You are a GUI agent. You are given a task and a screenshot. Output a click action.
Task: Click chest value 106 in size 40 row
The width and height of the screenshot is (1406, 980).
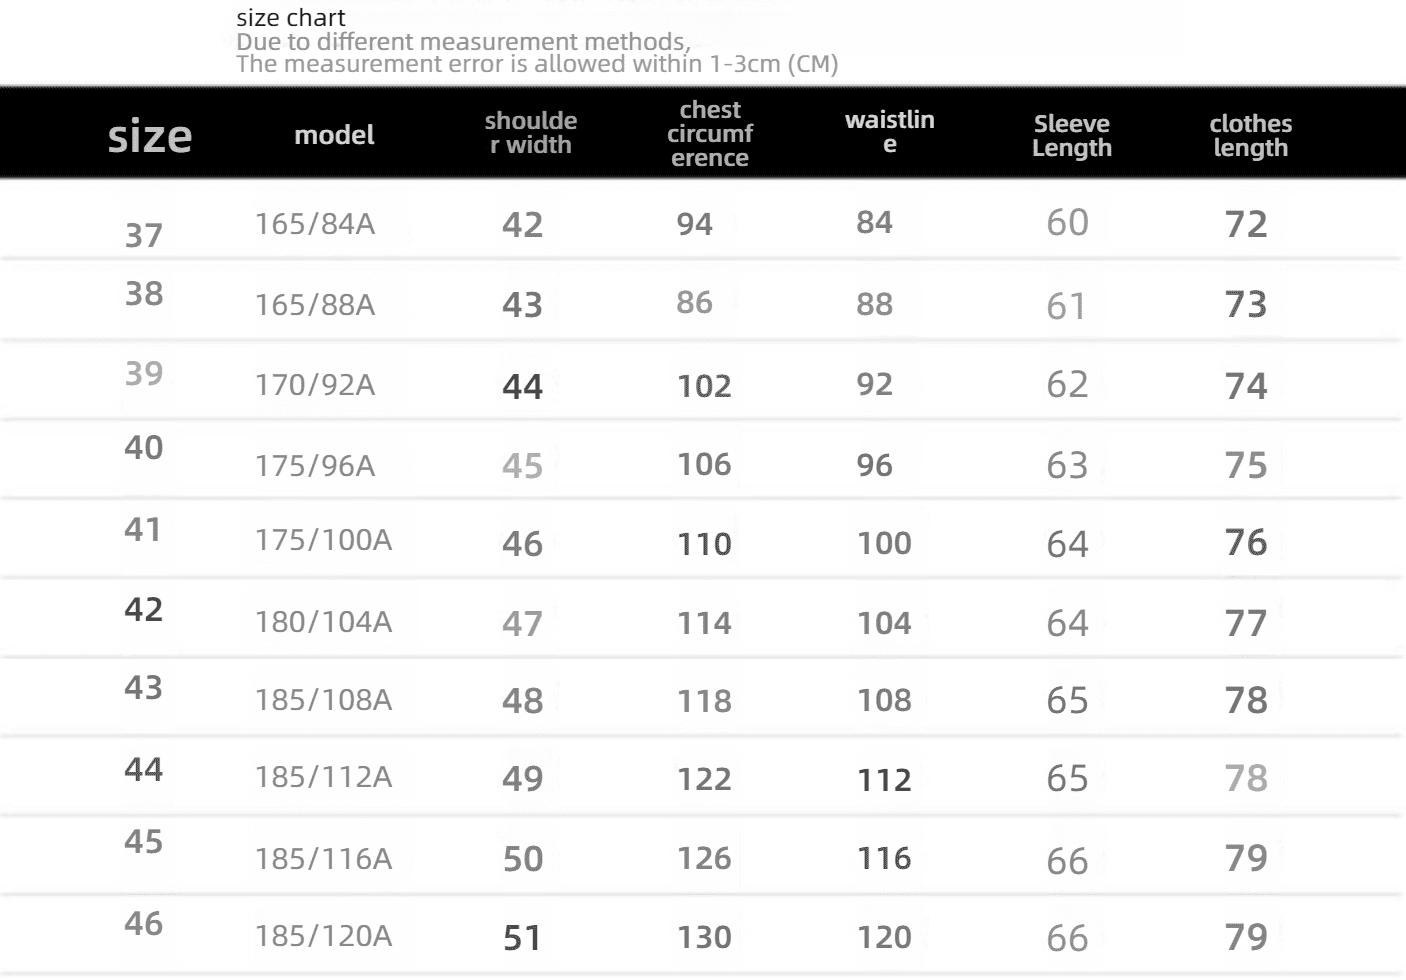coord(704,464)
